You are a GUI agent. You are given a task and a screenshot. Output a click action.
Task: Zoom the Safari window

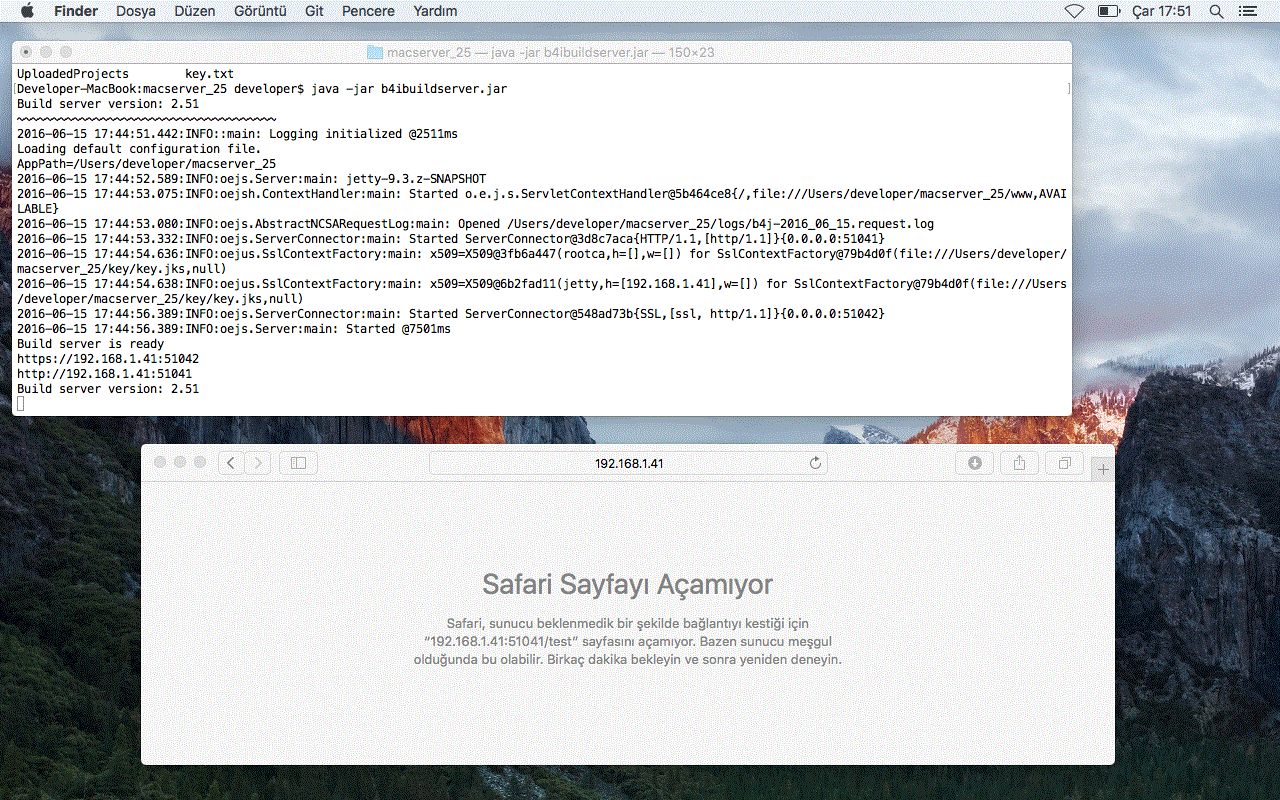200,462
